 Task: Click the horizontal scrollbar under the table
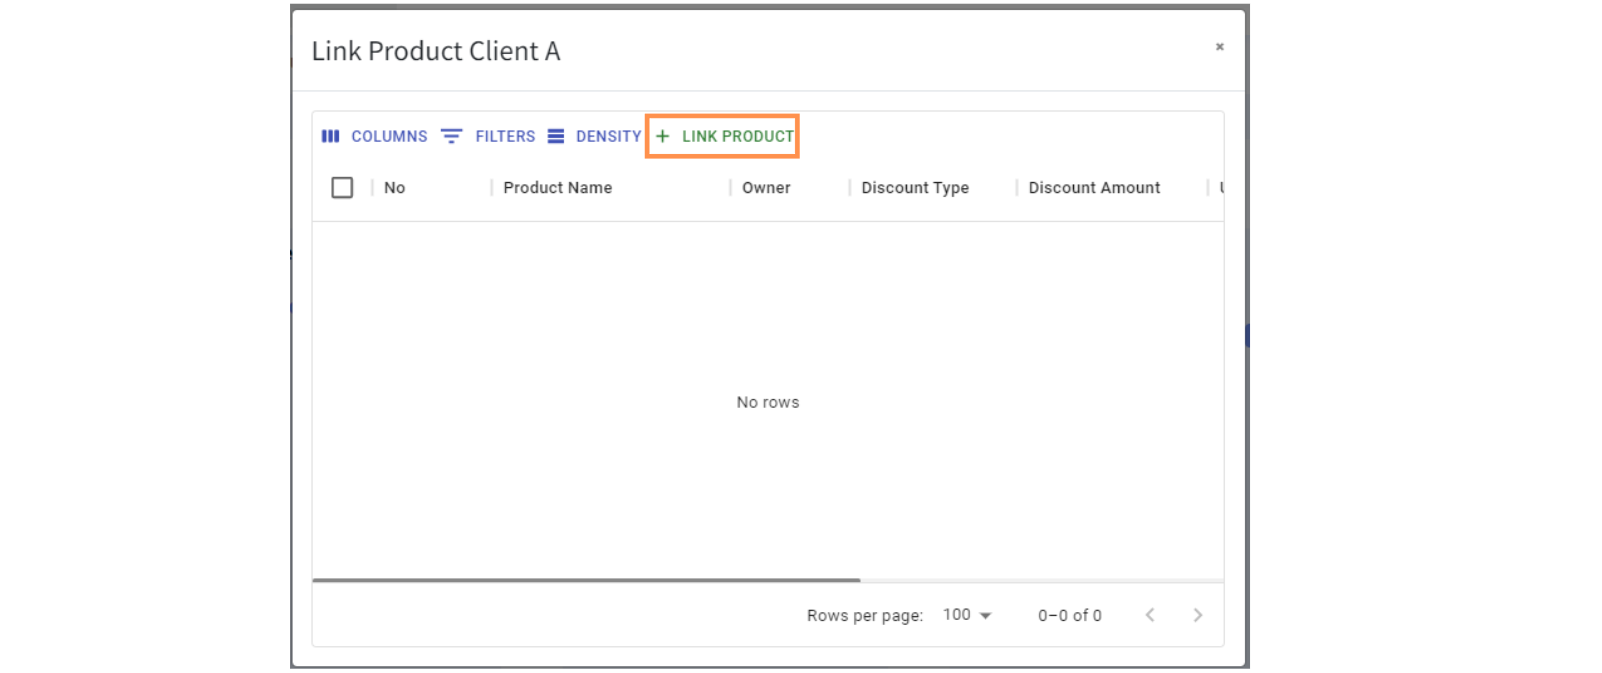click(x=586, y=580)
